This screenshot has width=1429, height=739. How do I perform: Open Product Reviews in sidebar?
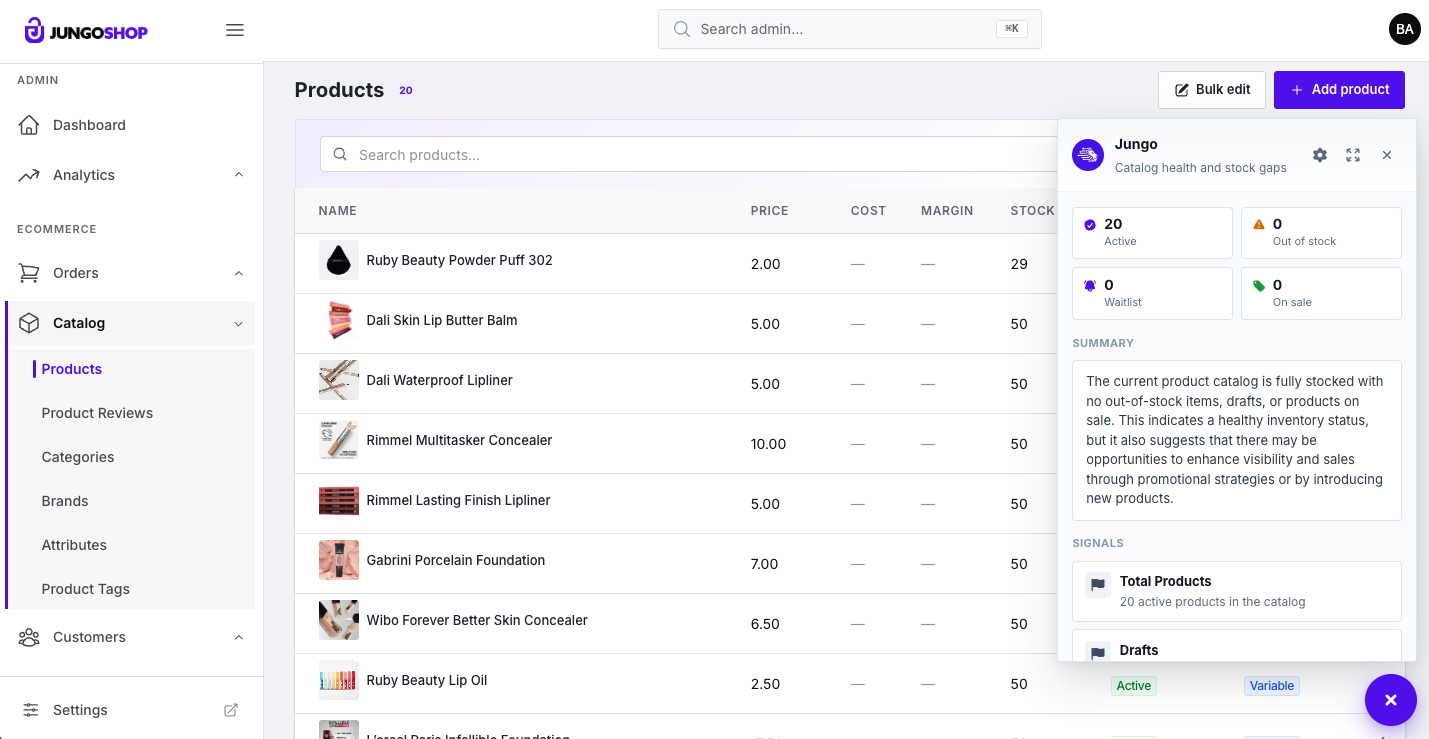coord(97,413)
